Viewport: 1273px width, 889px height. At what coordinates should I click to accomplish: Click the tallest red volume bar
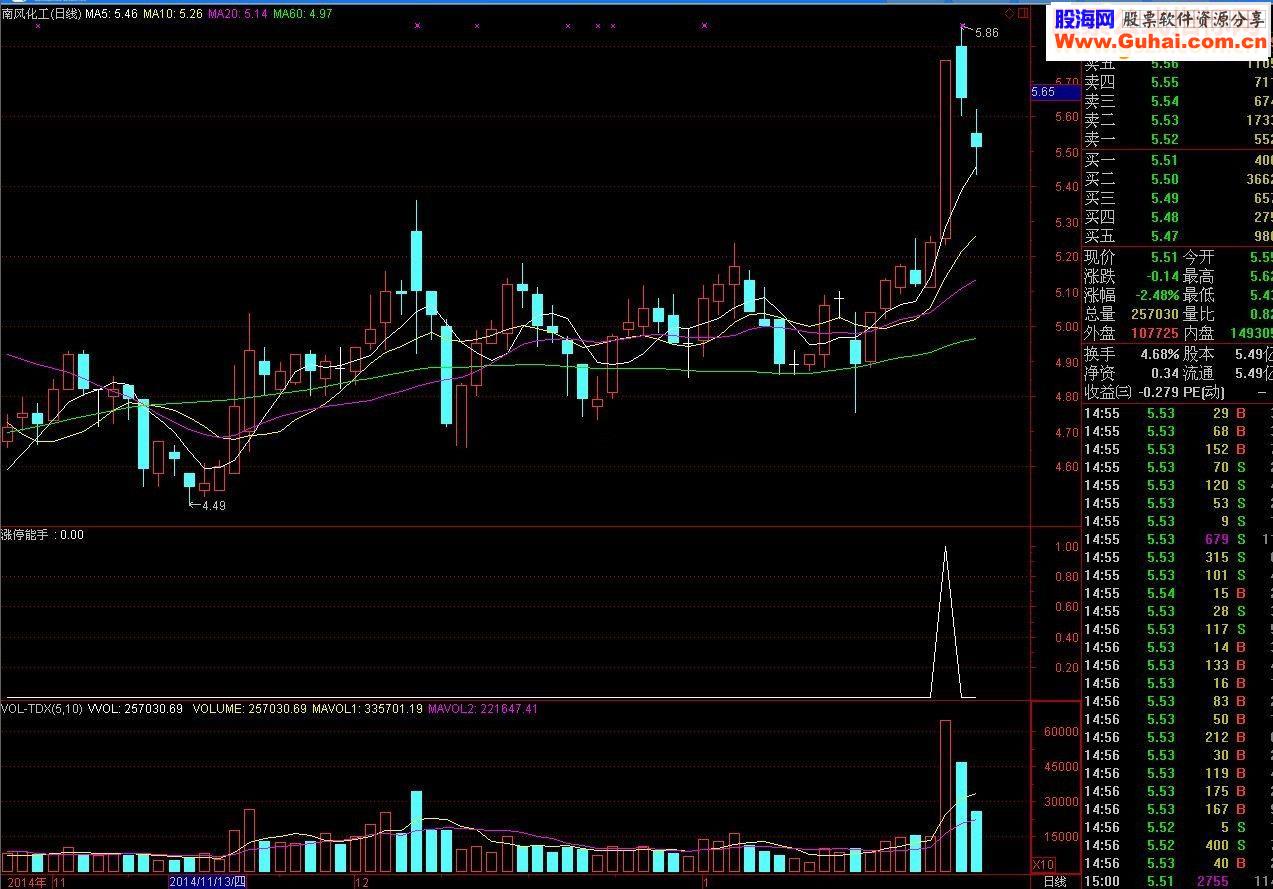(945, 796)
